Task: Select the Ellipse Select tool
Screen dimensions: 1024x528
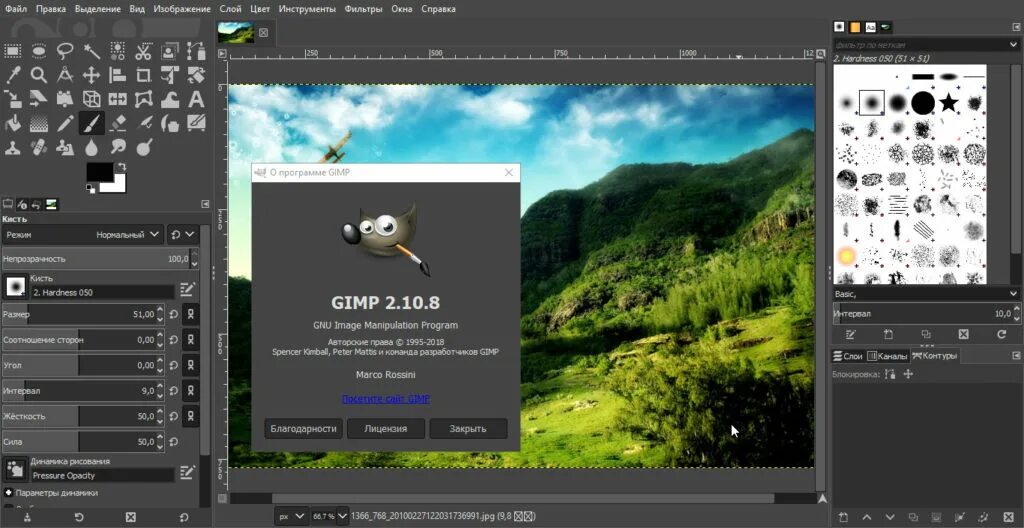Action: [39, 51]
